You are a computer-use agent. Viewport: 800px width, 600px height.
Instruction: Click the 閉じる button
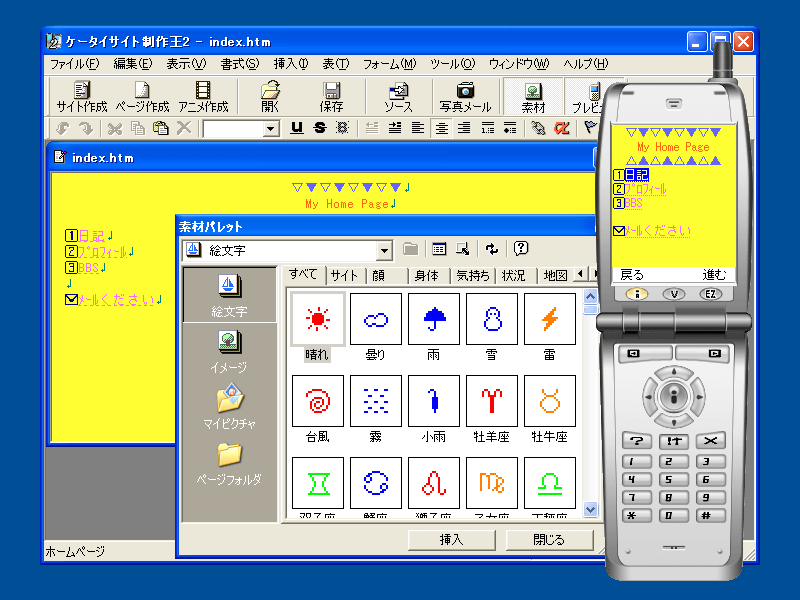tap(549, 540)
